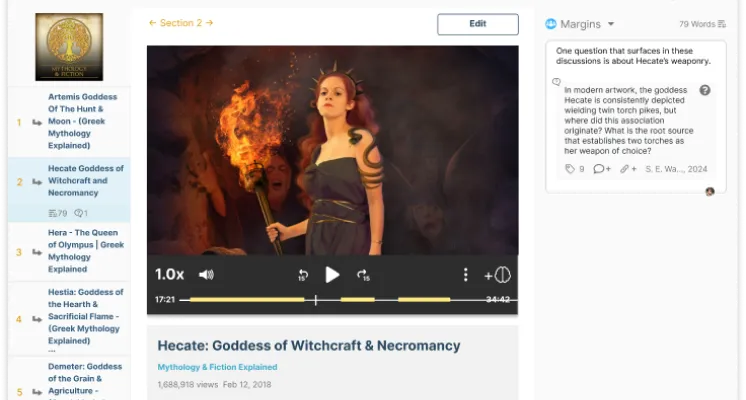
Task: Open the video three-dot options menu
Action: (465, 274)
